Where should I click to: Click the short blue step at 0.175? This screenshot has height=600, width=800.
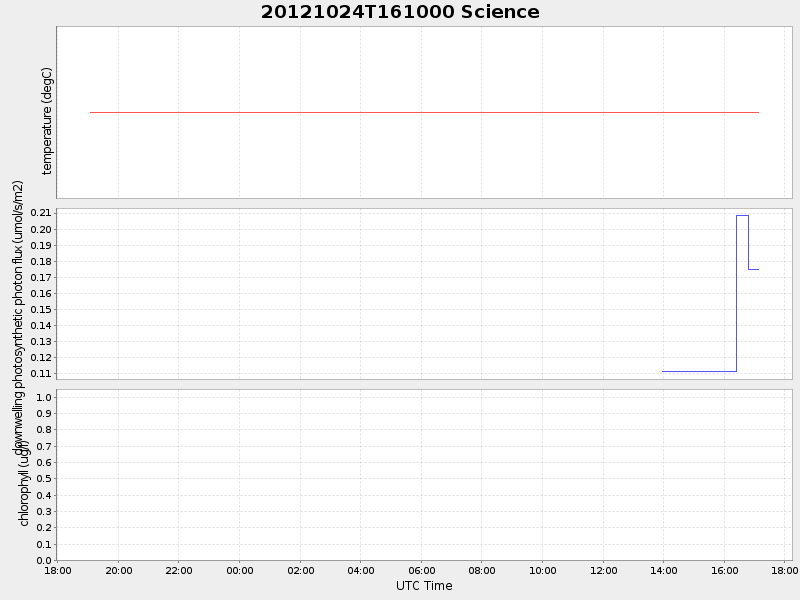[753, 269]
